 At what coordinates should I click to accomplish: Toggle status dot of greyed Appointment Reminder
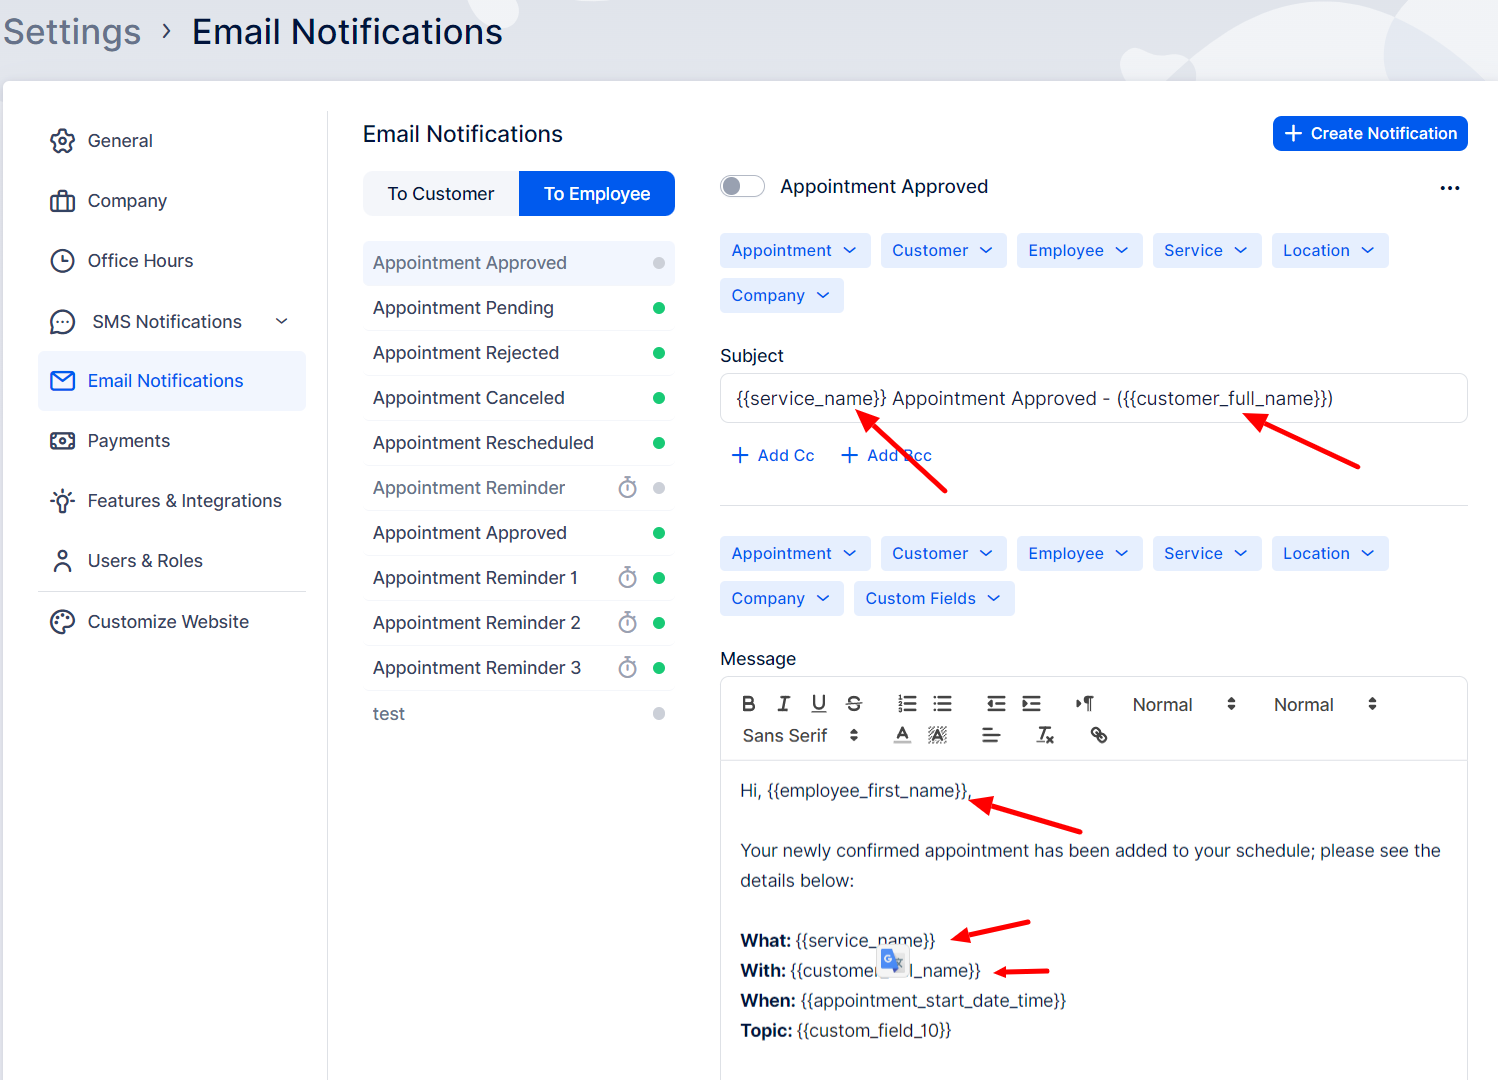pyautogui.click(x=659, y=488)
